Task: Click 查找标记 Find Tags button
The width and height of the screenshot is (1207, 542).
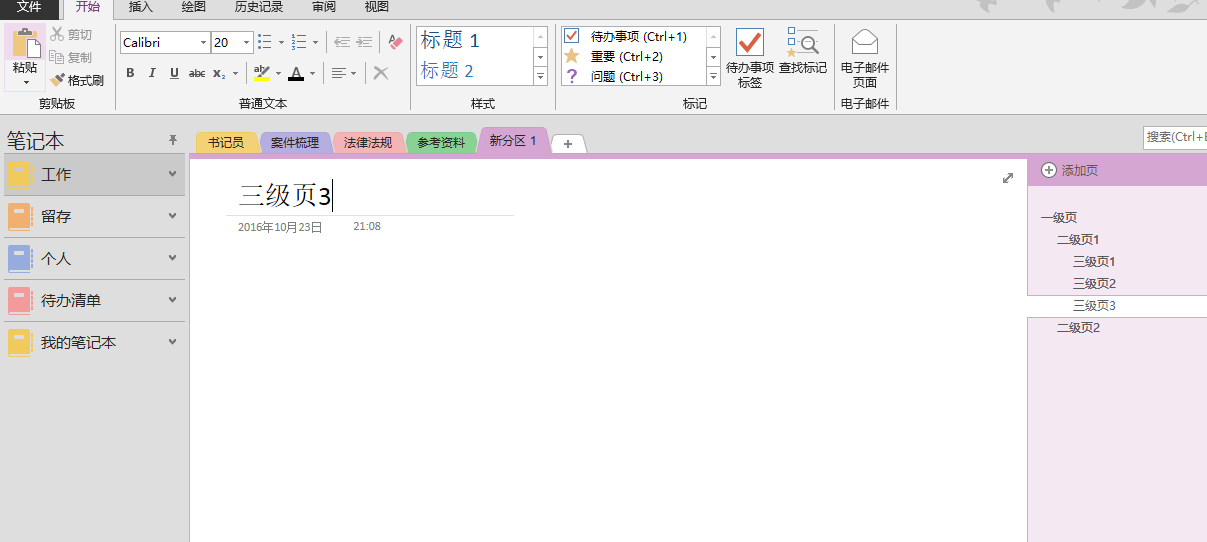Action: [x=803, y=52]
